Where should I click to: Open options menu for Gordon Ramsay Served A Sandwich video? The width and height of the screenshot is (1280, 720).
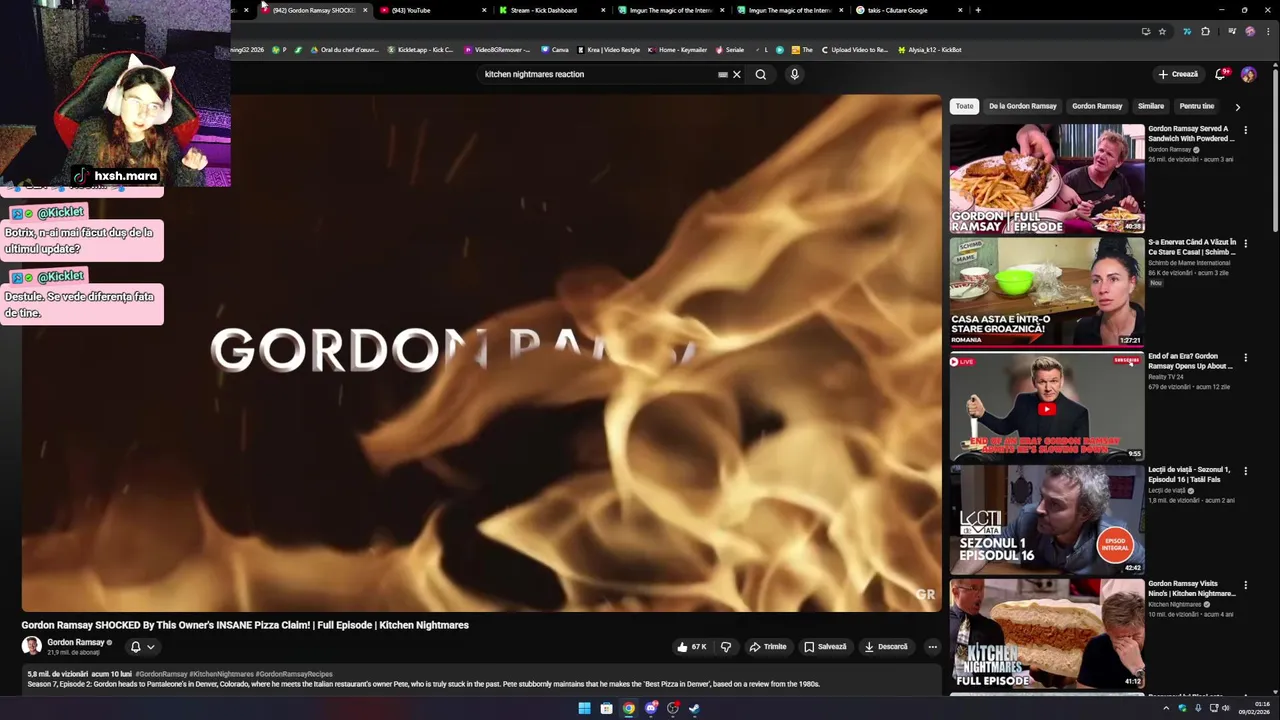(1245, 130)
